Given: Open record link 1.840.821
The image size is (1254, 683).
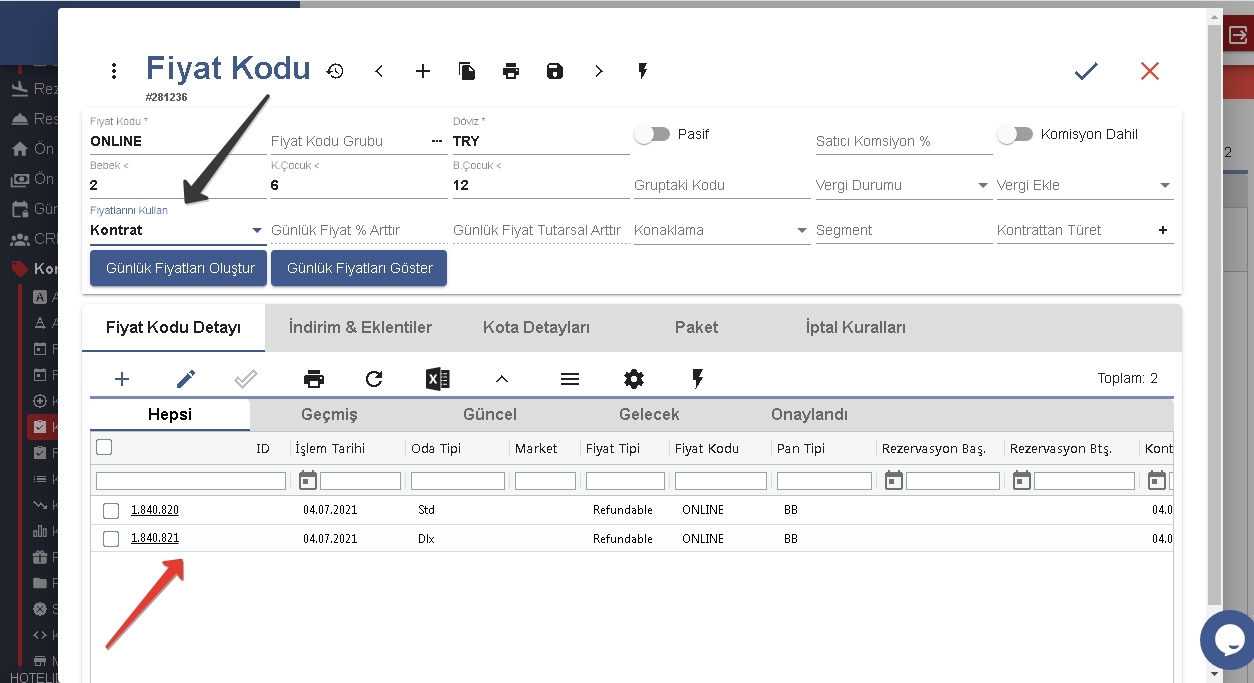Looking at the screenshot, I should tap(155, 538).
